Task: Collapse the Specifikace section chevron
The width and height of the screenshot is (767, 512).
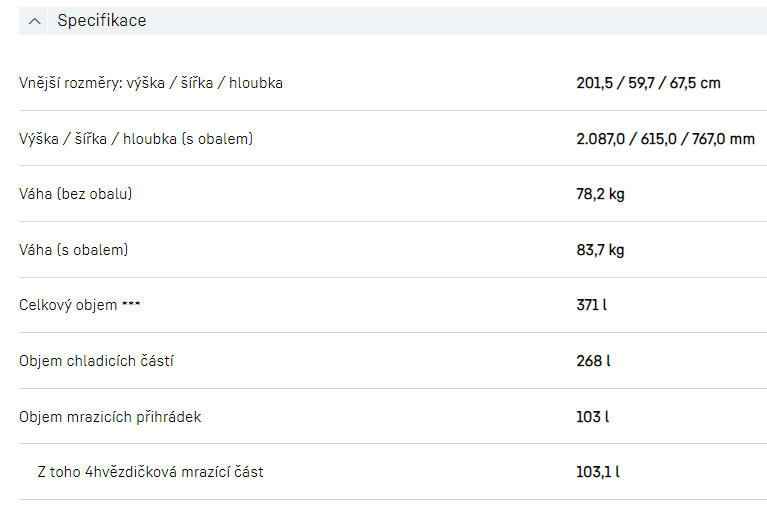Action: tap(35, 21)
